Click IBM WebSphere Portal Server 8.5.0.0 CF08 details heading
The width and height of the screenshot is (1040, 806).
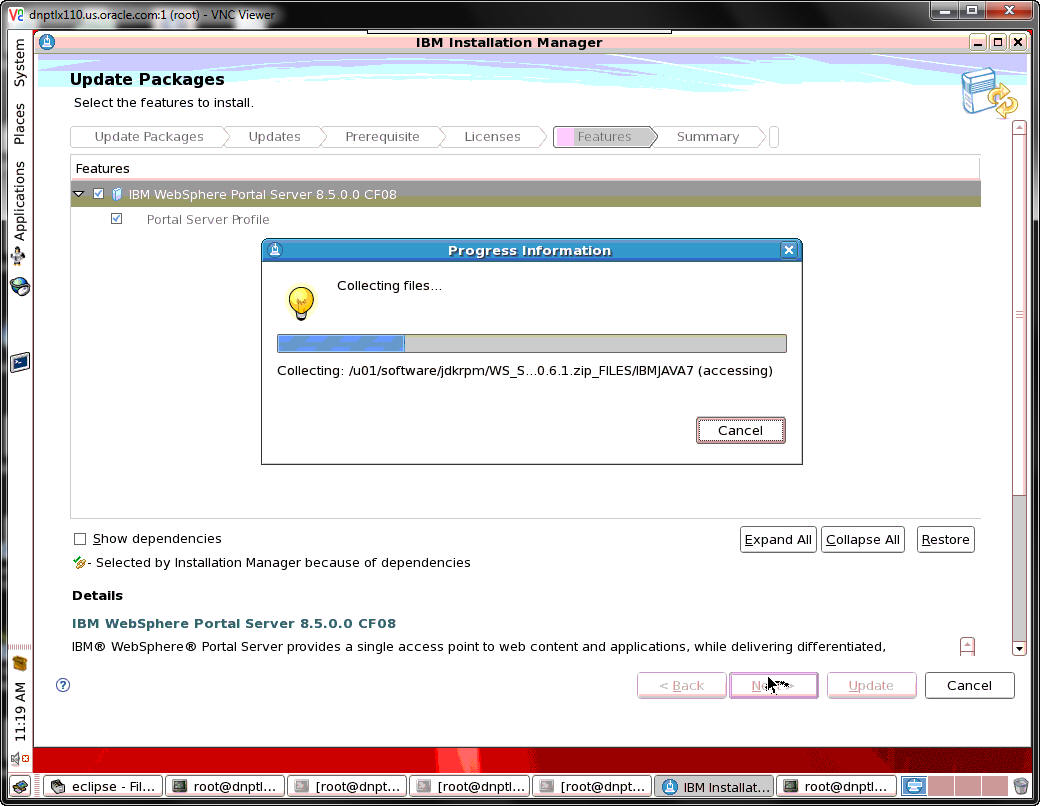(x=233, y=623)
